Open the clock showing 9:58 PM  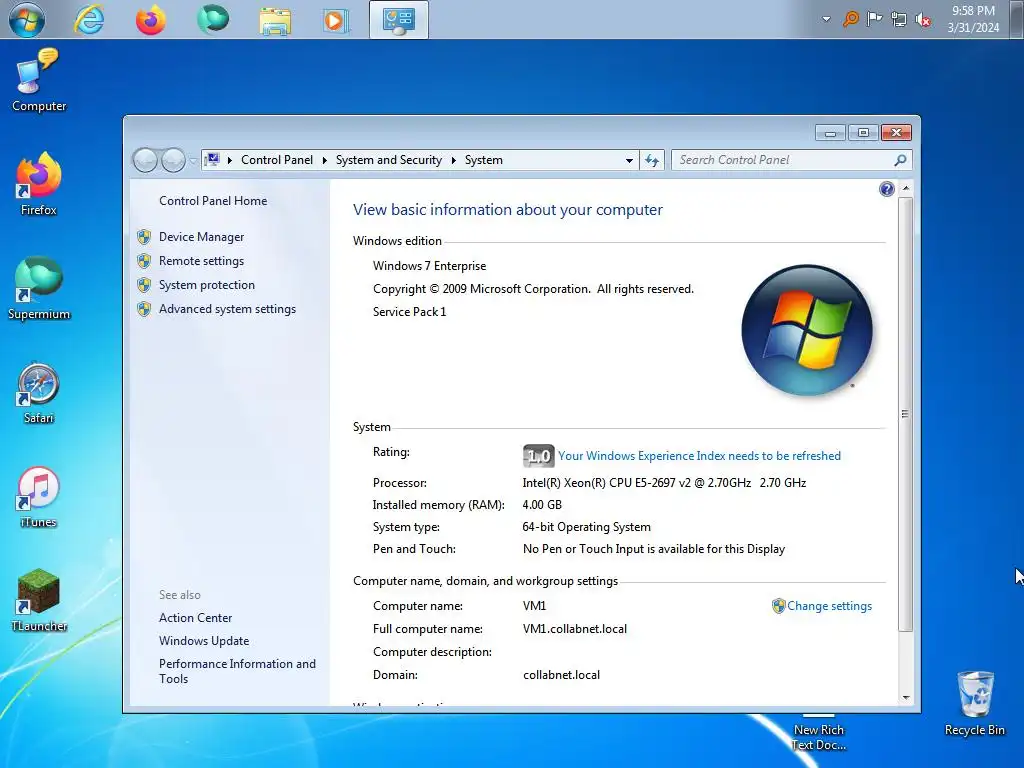[973, 19]
